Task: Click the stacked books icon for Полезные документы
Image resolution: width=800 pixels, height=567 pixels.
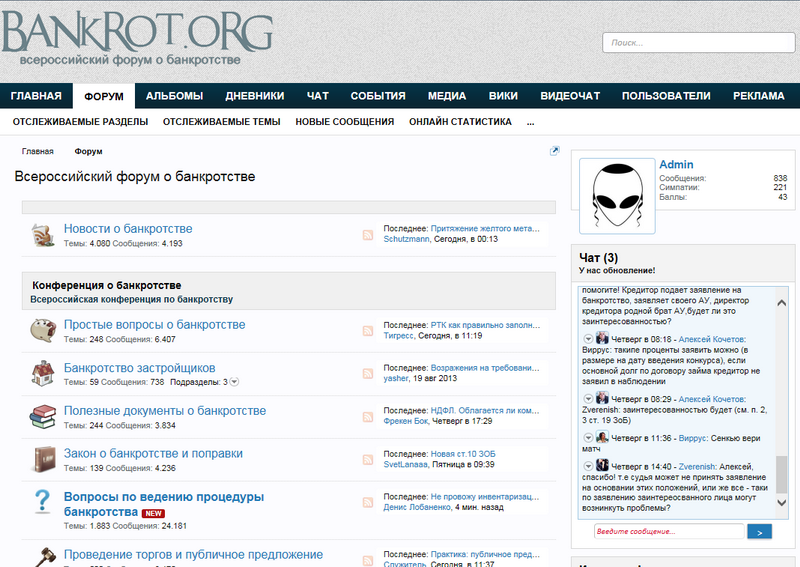Action: click(x=42, y=416)
